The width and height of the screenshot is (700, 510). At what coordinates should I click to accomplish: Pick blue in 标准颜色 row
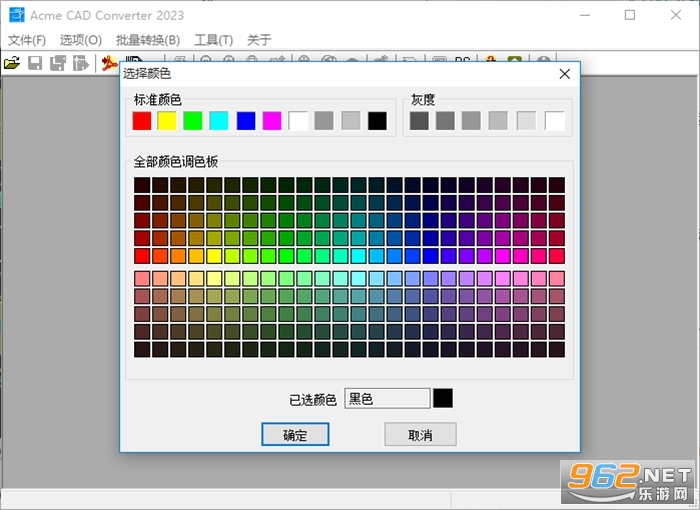point(246,121)
